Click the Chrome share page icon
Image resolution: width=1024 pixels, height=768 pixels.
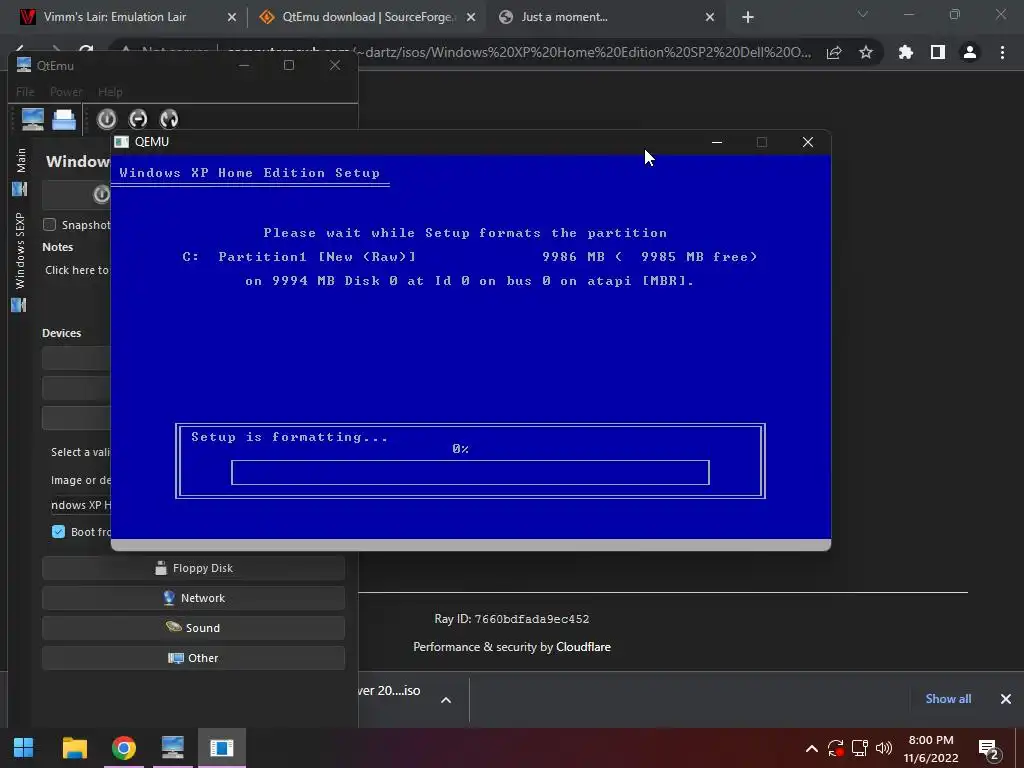click(834, 53)
